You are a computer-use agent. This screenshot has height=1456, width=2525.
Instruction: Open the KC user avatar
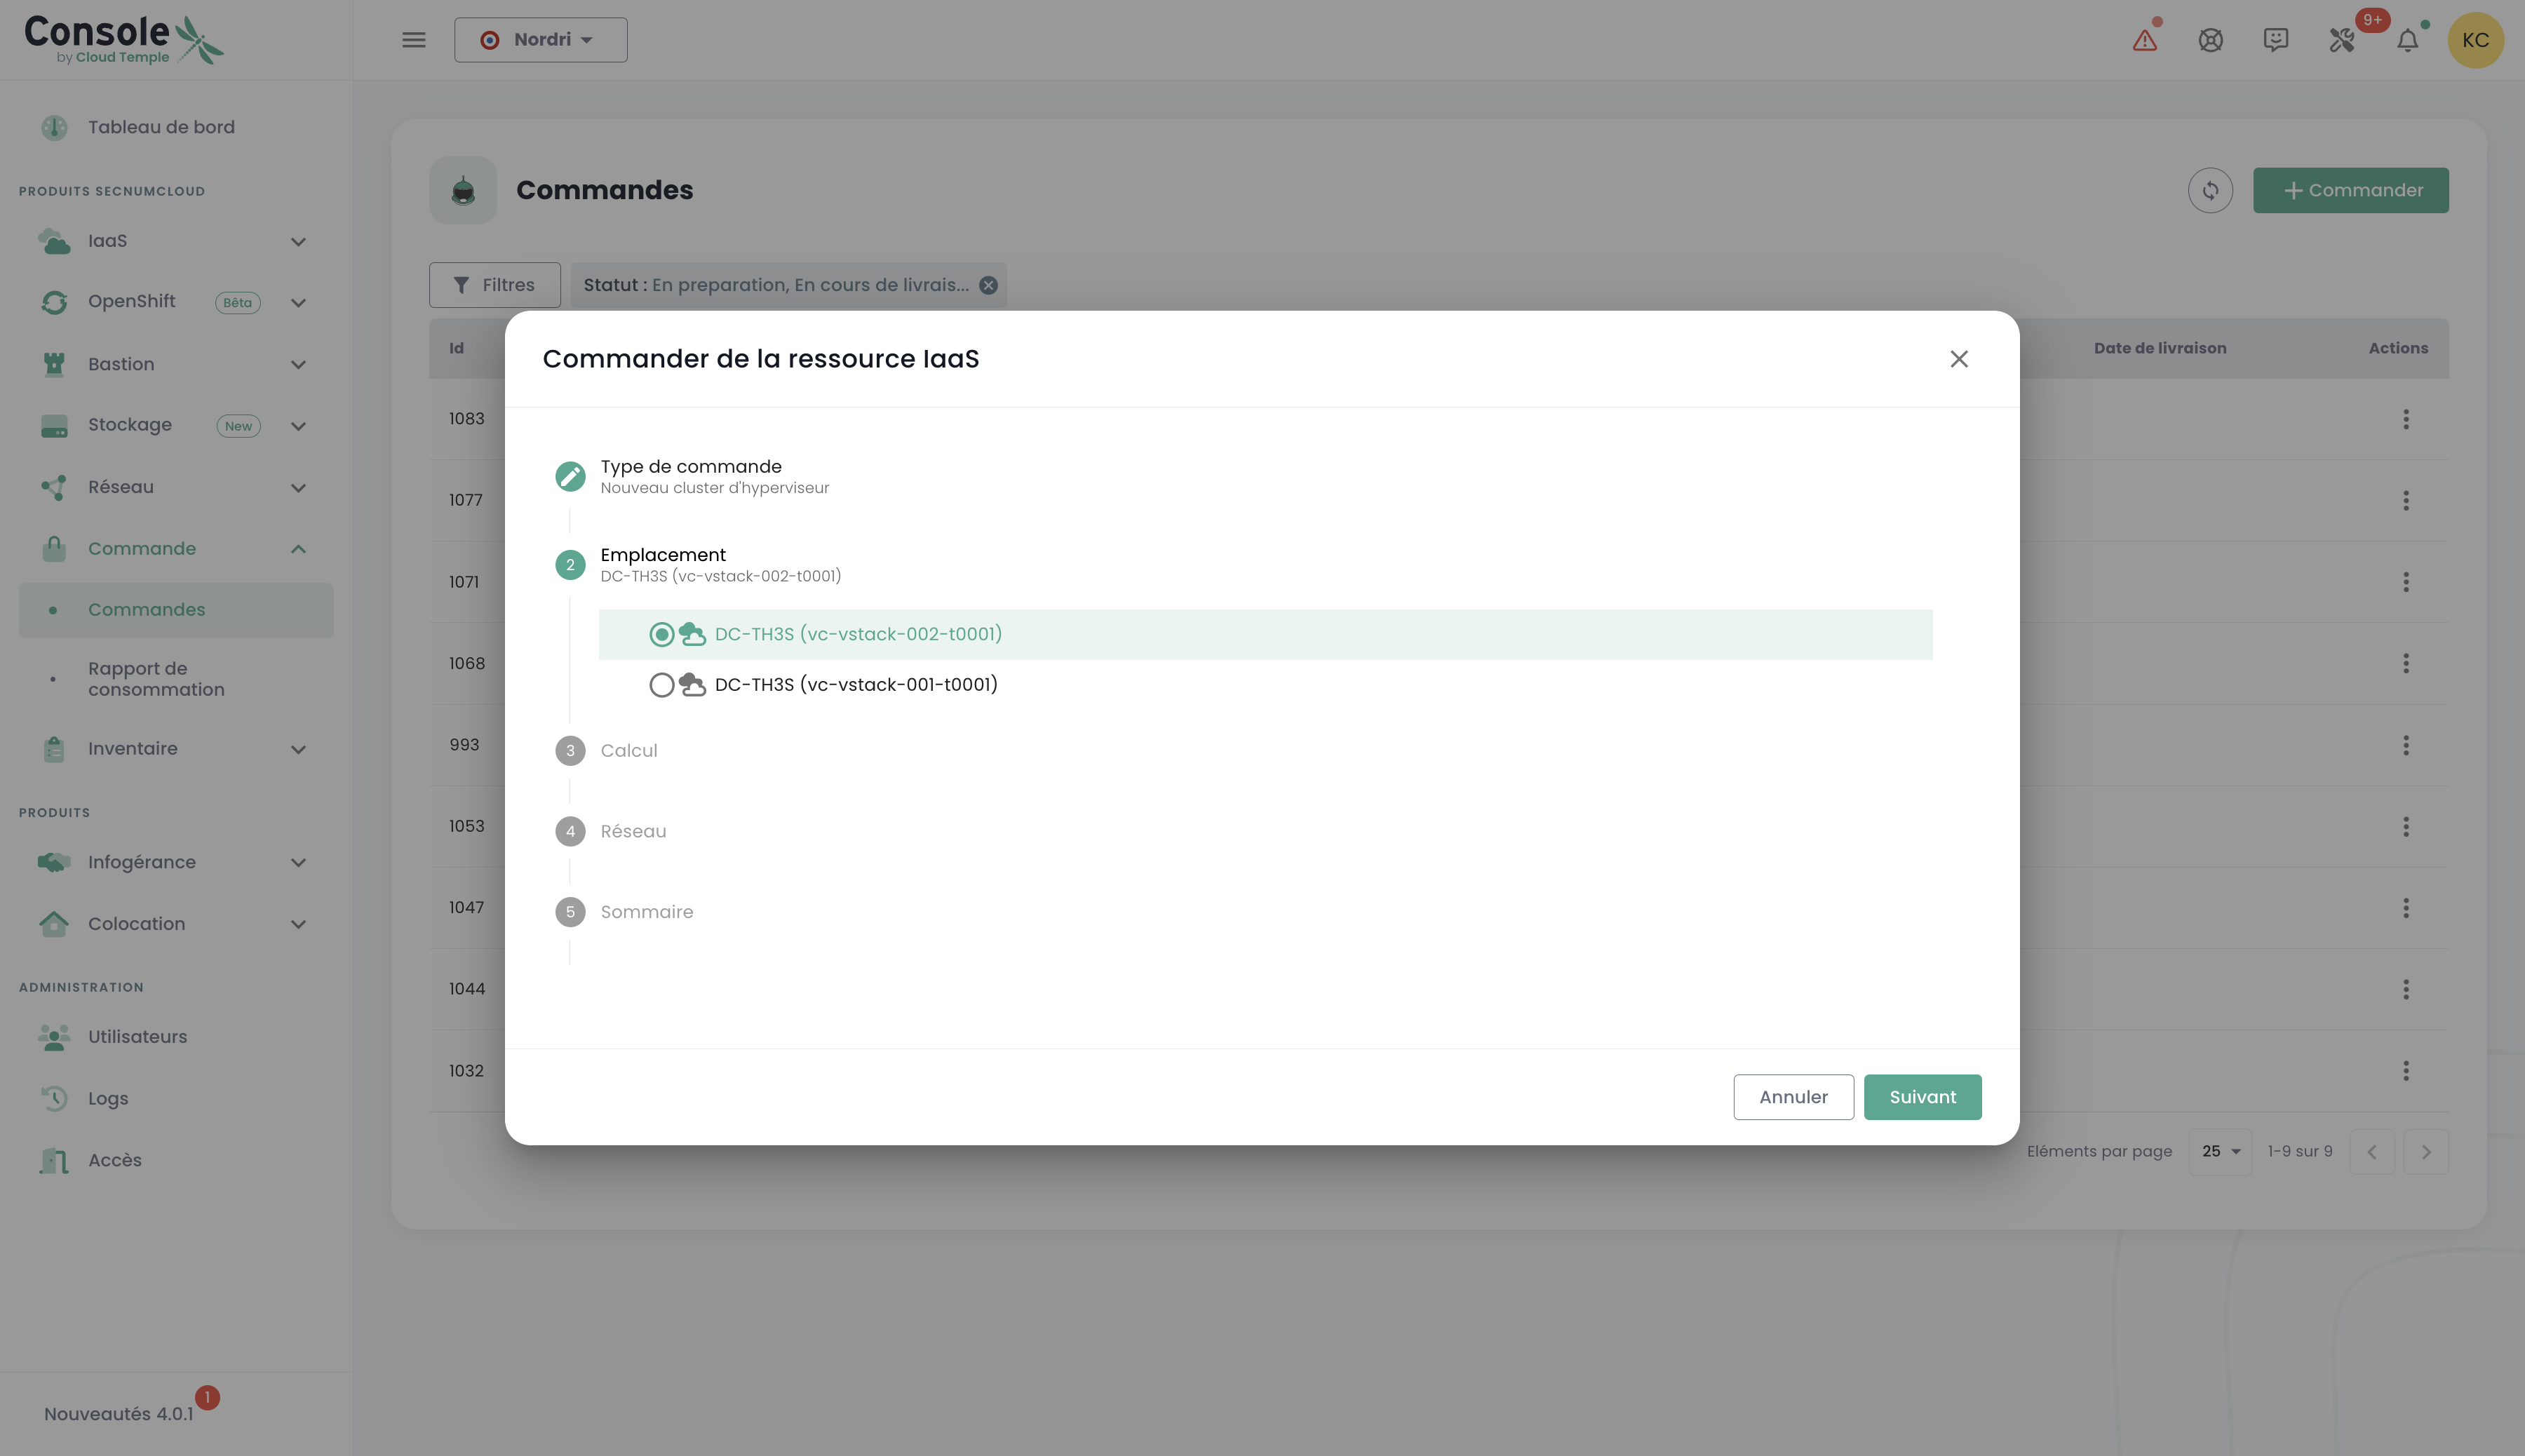pyautogui.click(x=2475, y=40)
